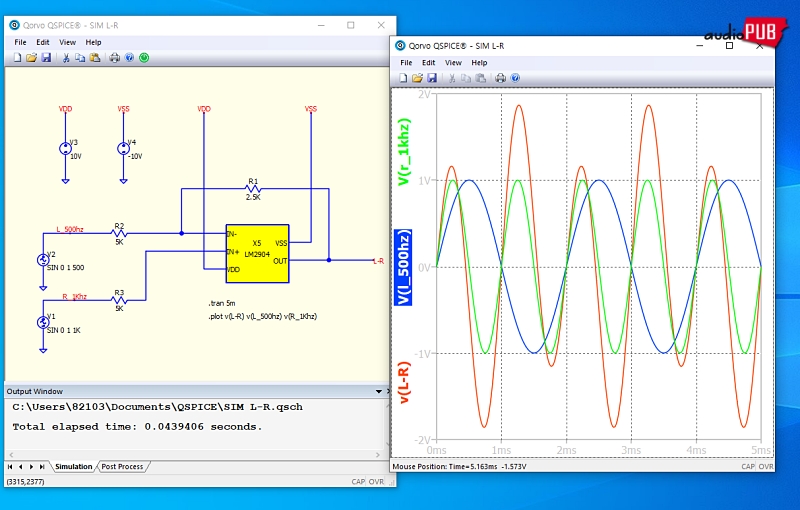Click the green Run Simulation icon in schematic toolbar
This screenshot has width=800, height=510.
point(144,58)
